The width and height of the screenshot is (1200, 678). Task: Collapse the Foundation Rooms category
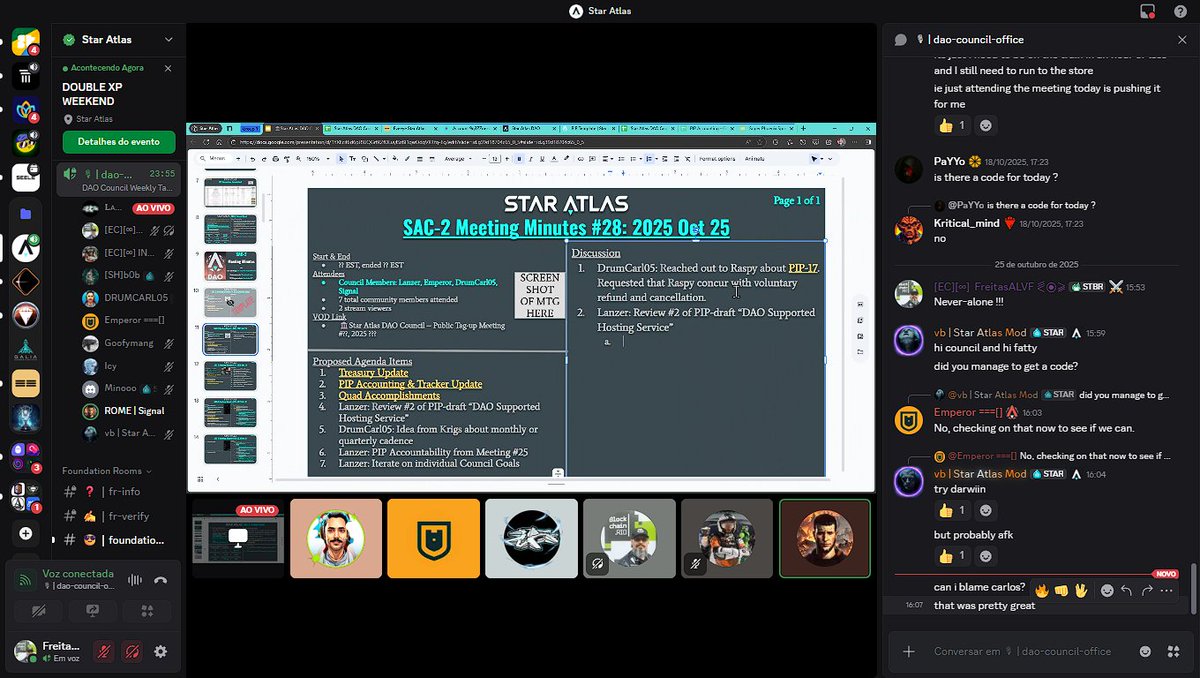click(x=107, y=471)
